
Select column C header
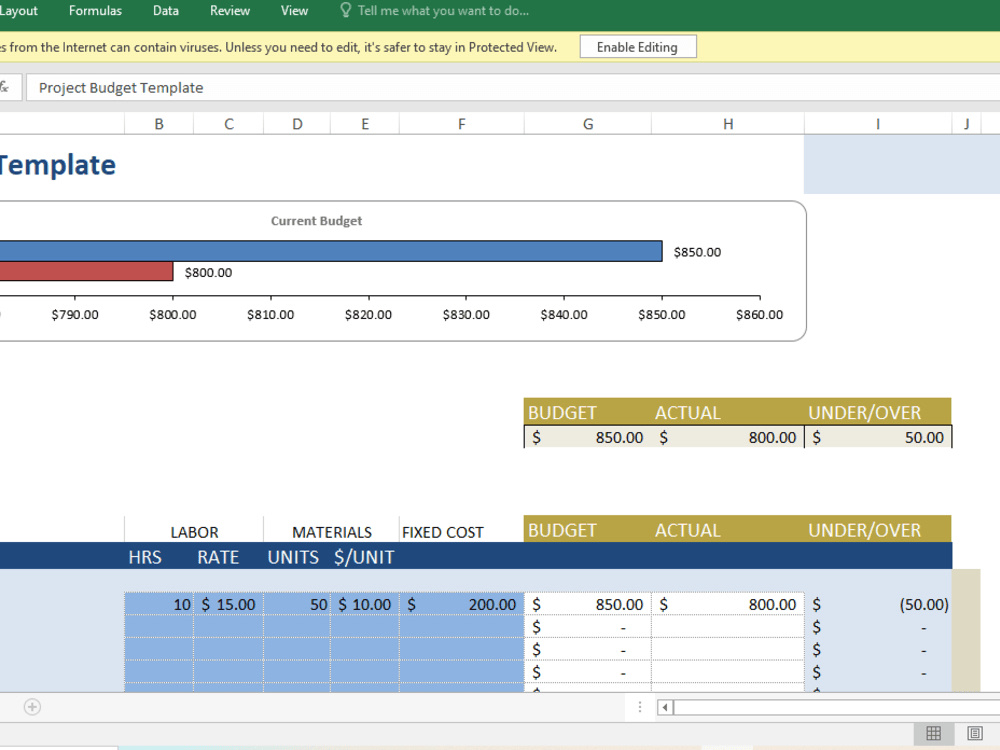(x=228, y=124)
